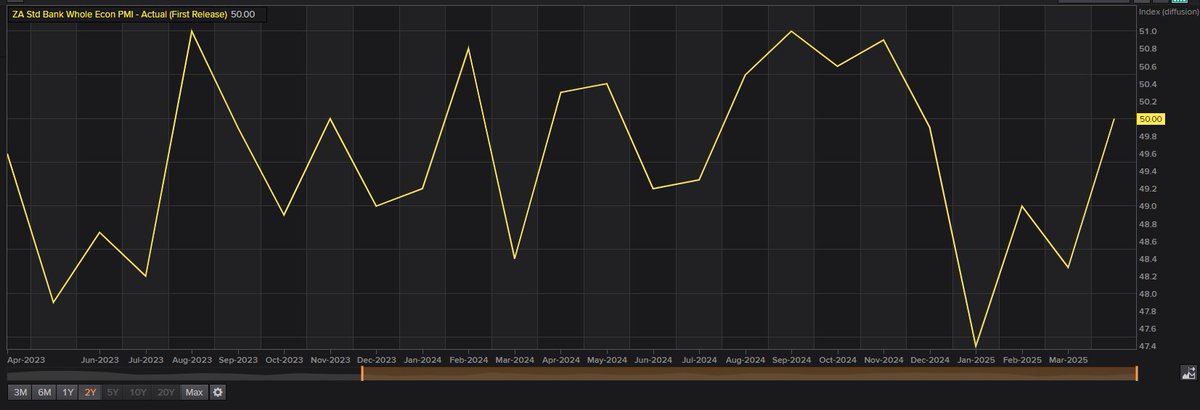
Task: Click the Jun-2024 x-axis label
Action: (x=652, y=358)
